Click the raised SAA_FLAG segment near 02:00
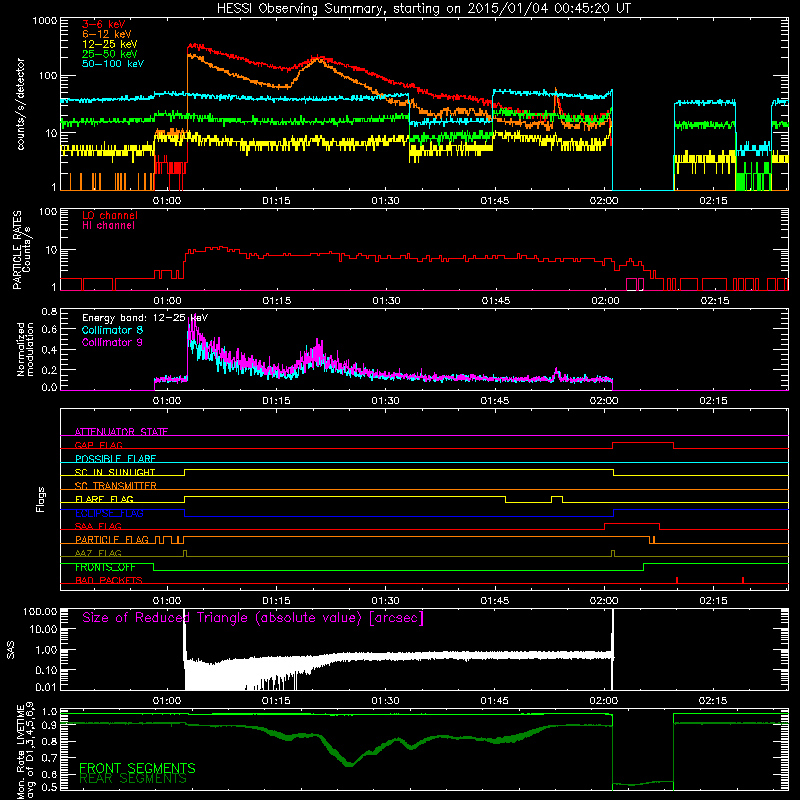The height and width of the screenshot is (800, 800). click(x=632, y=524)
